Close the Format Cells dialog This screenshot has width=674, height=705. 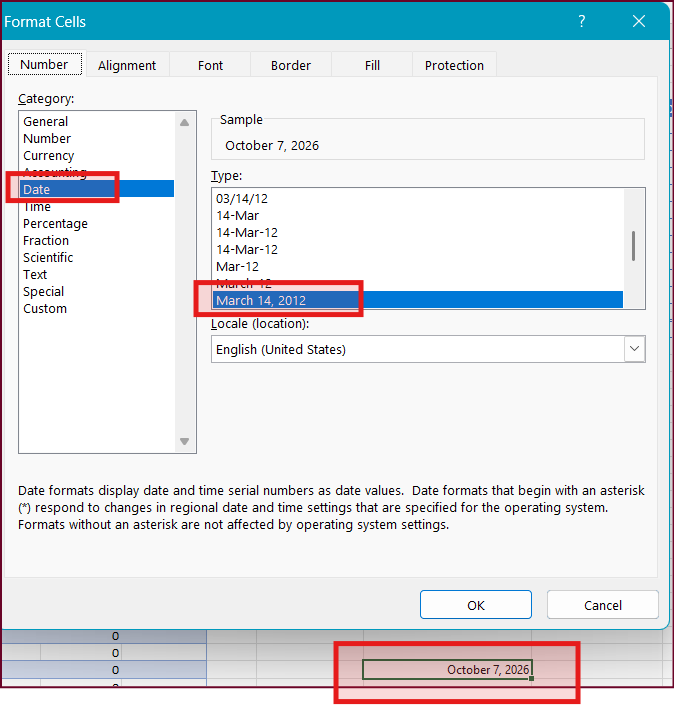point(638,21)
